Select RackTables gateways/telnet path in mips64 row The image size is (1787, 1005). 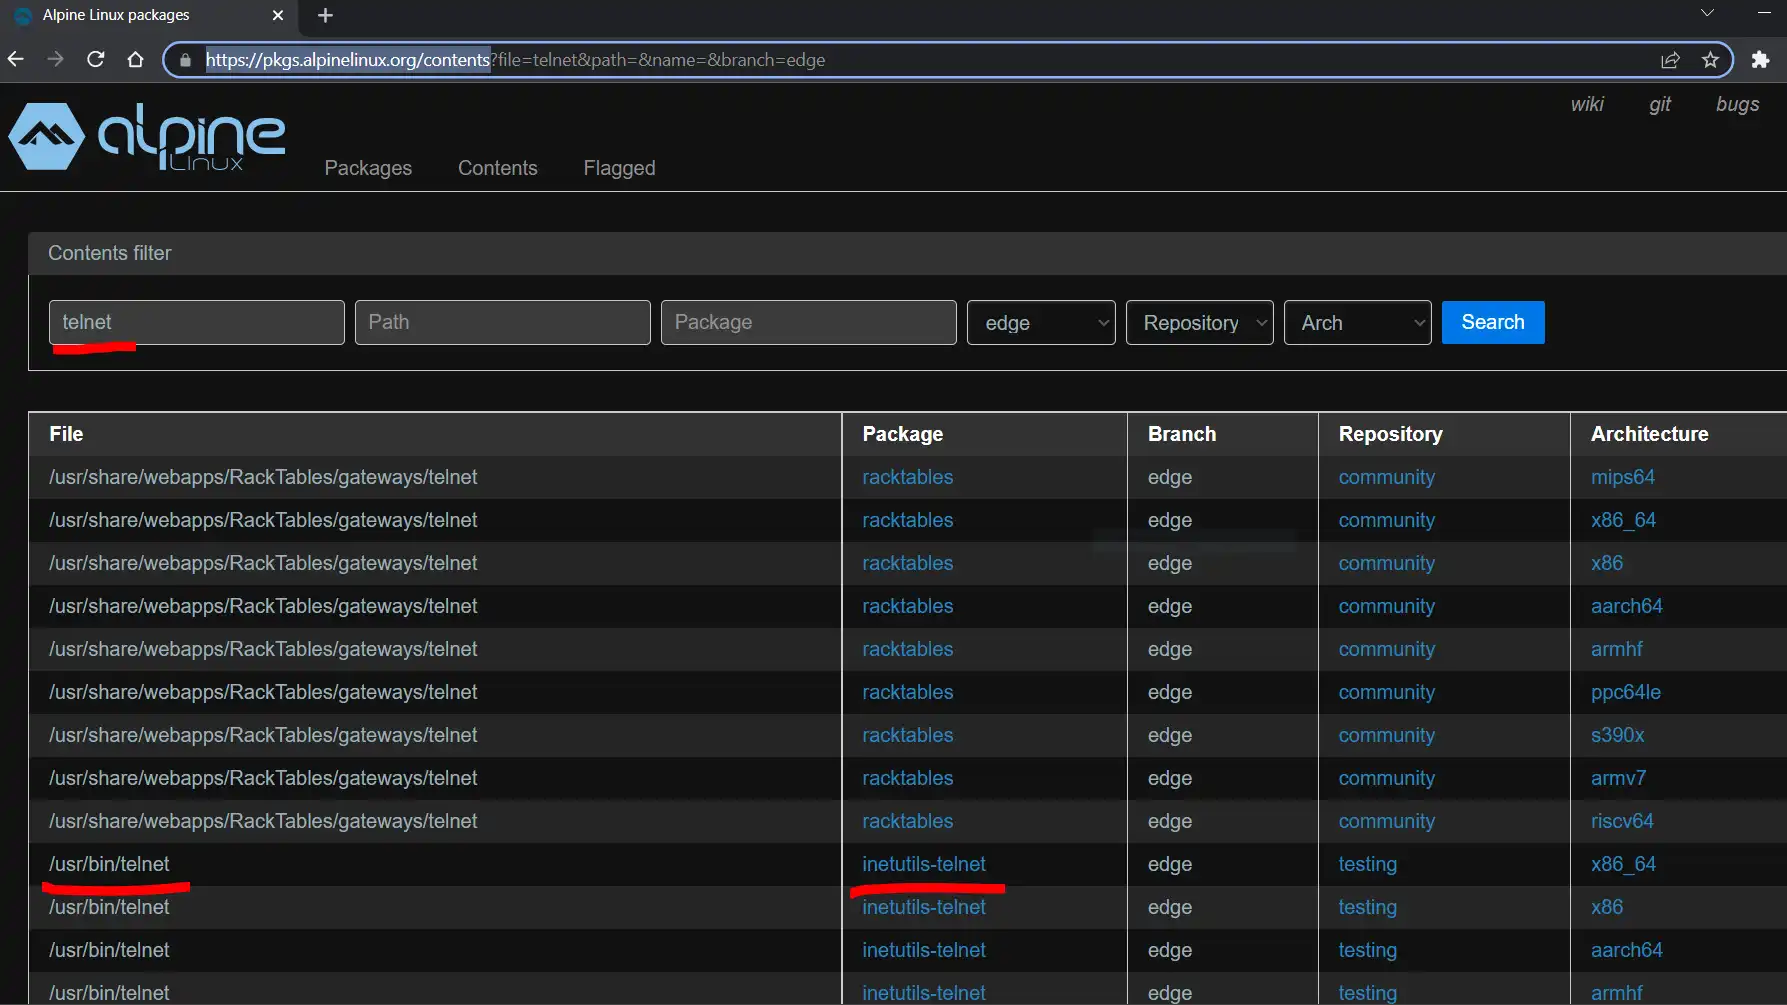click(x=263, y=477)
